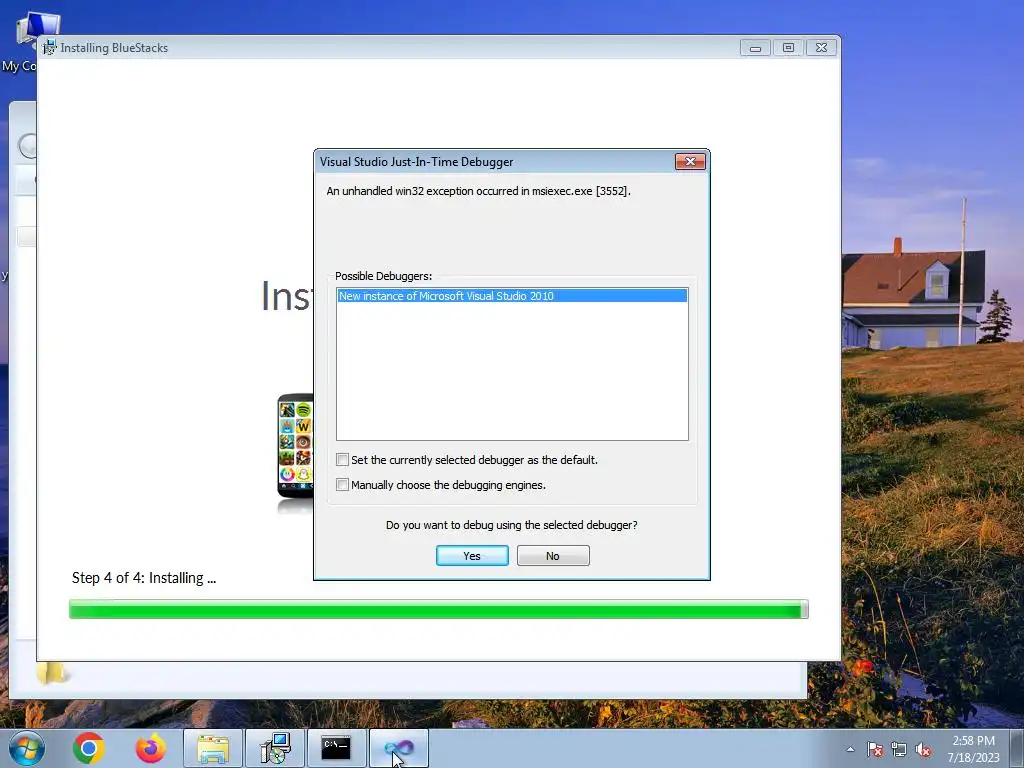
Task: Click No to decline debugging
Action: 552,556
